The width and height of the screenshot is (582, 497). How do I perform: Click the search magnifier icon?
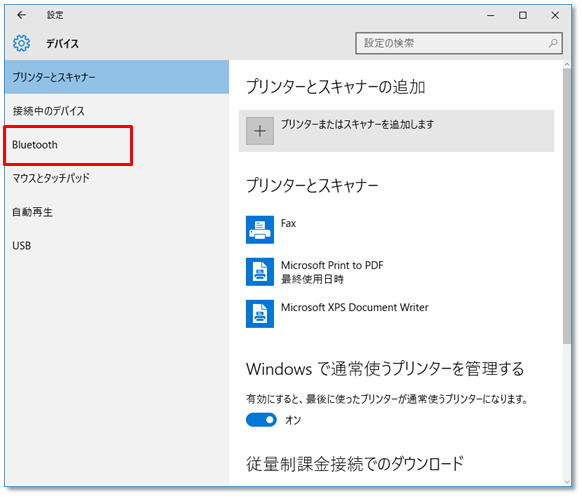pyautogui.click(x=553, y=43)
